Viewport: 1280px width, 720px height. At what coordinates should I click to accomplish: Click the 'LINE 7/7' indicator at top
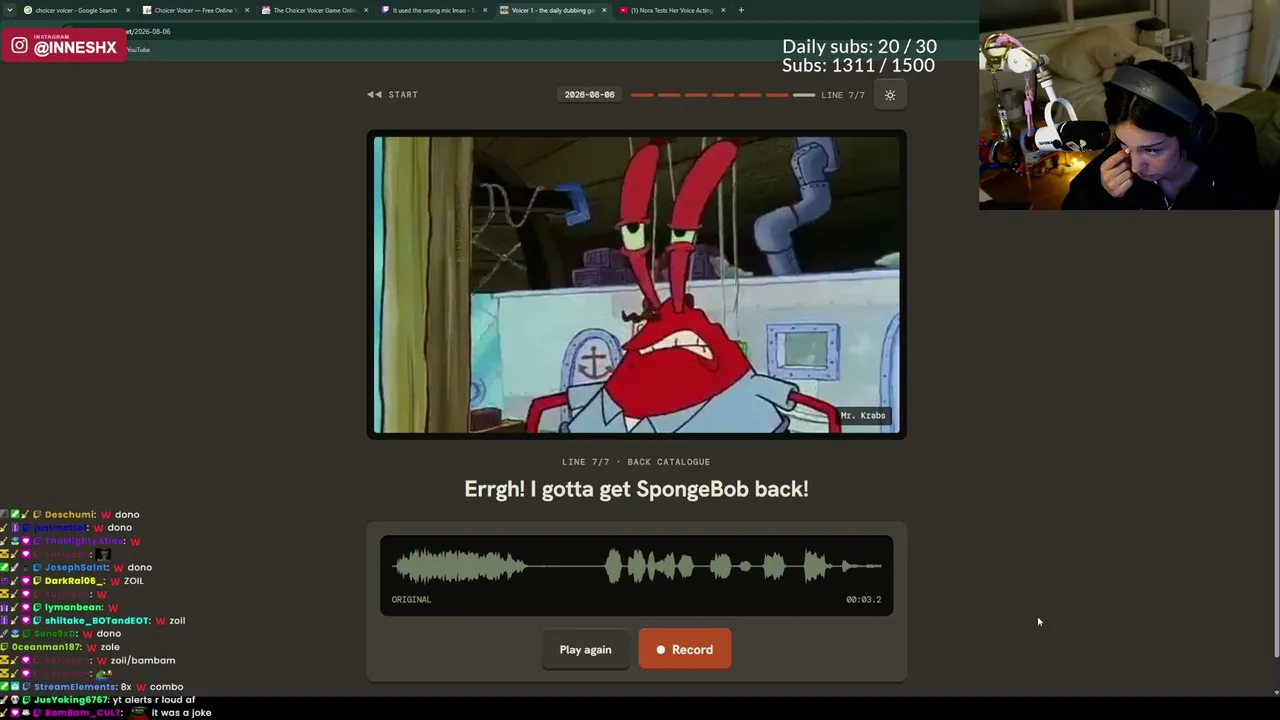(x=843, y=95)
